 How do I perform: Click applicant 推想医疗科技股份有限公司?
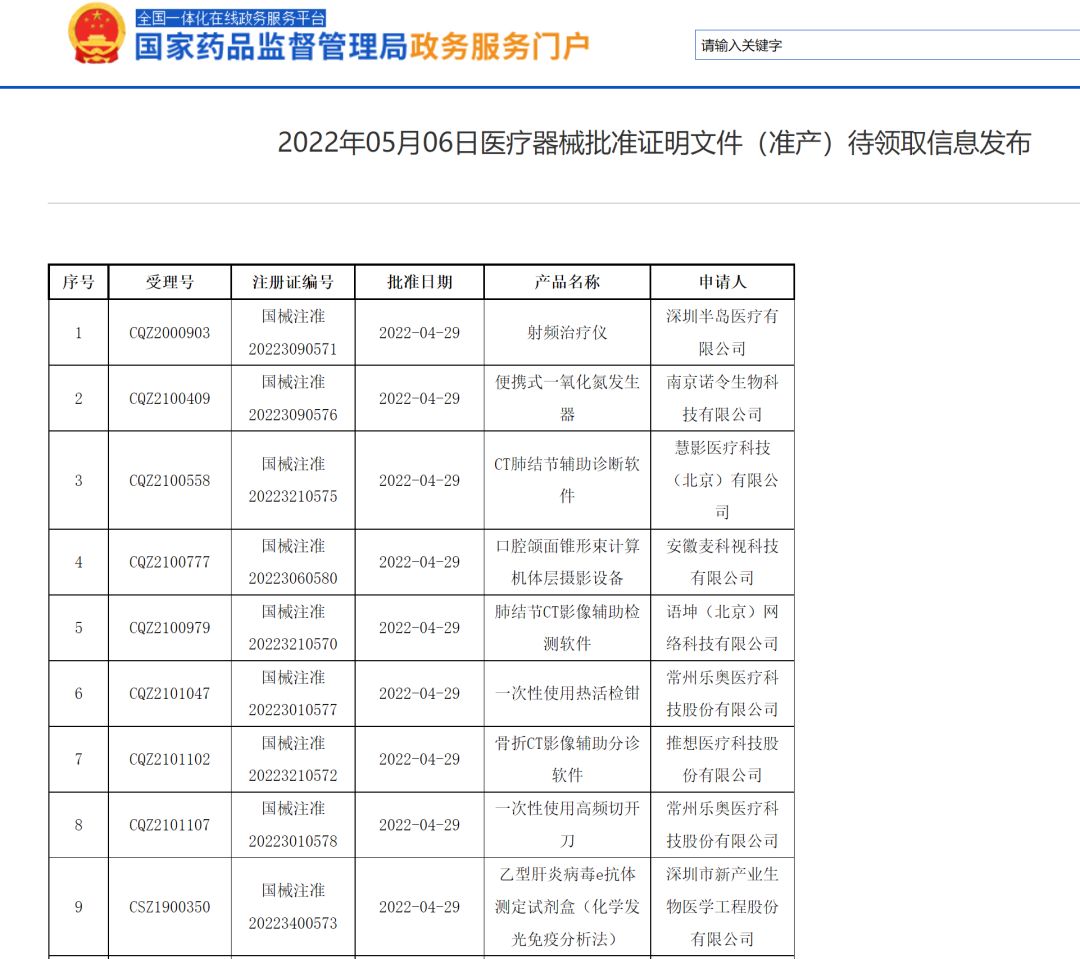click(722, 759)
